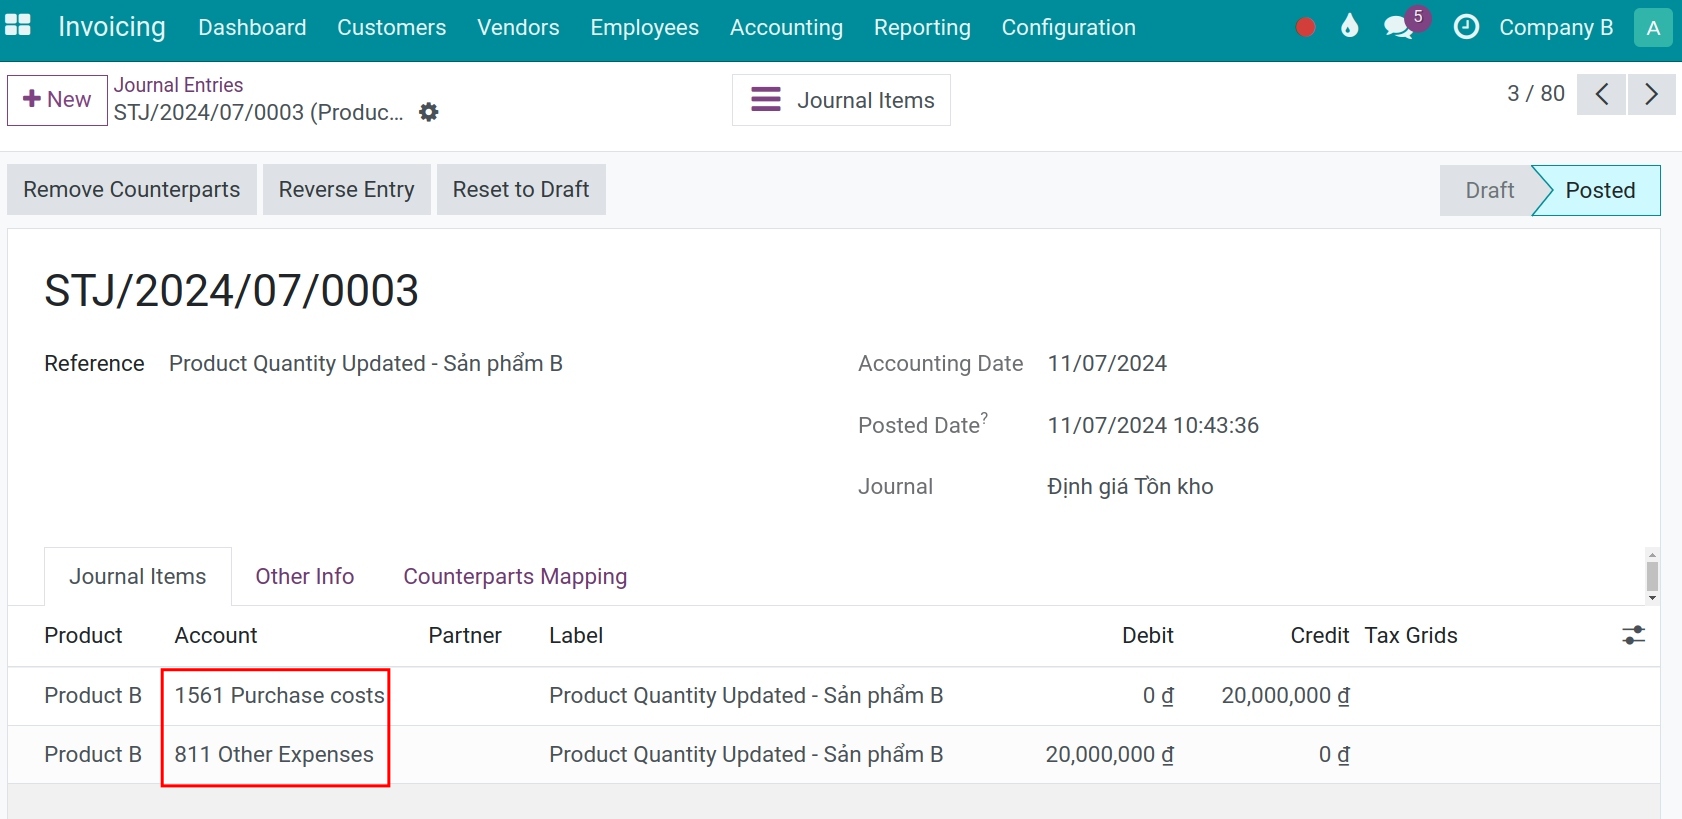The image size is (1682, 819).
Task: Switch to the Counterparts Mapping tab
Action: (x=515, y=576)
